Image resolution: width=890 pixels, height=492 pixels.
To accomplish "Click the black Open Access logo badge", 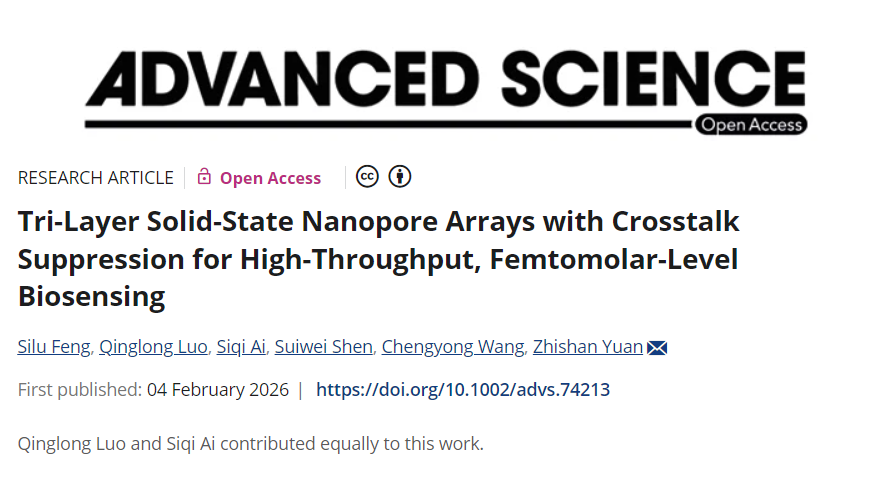I will click(x=751, y=125).
